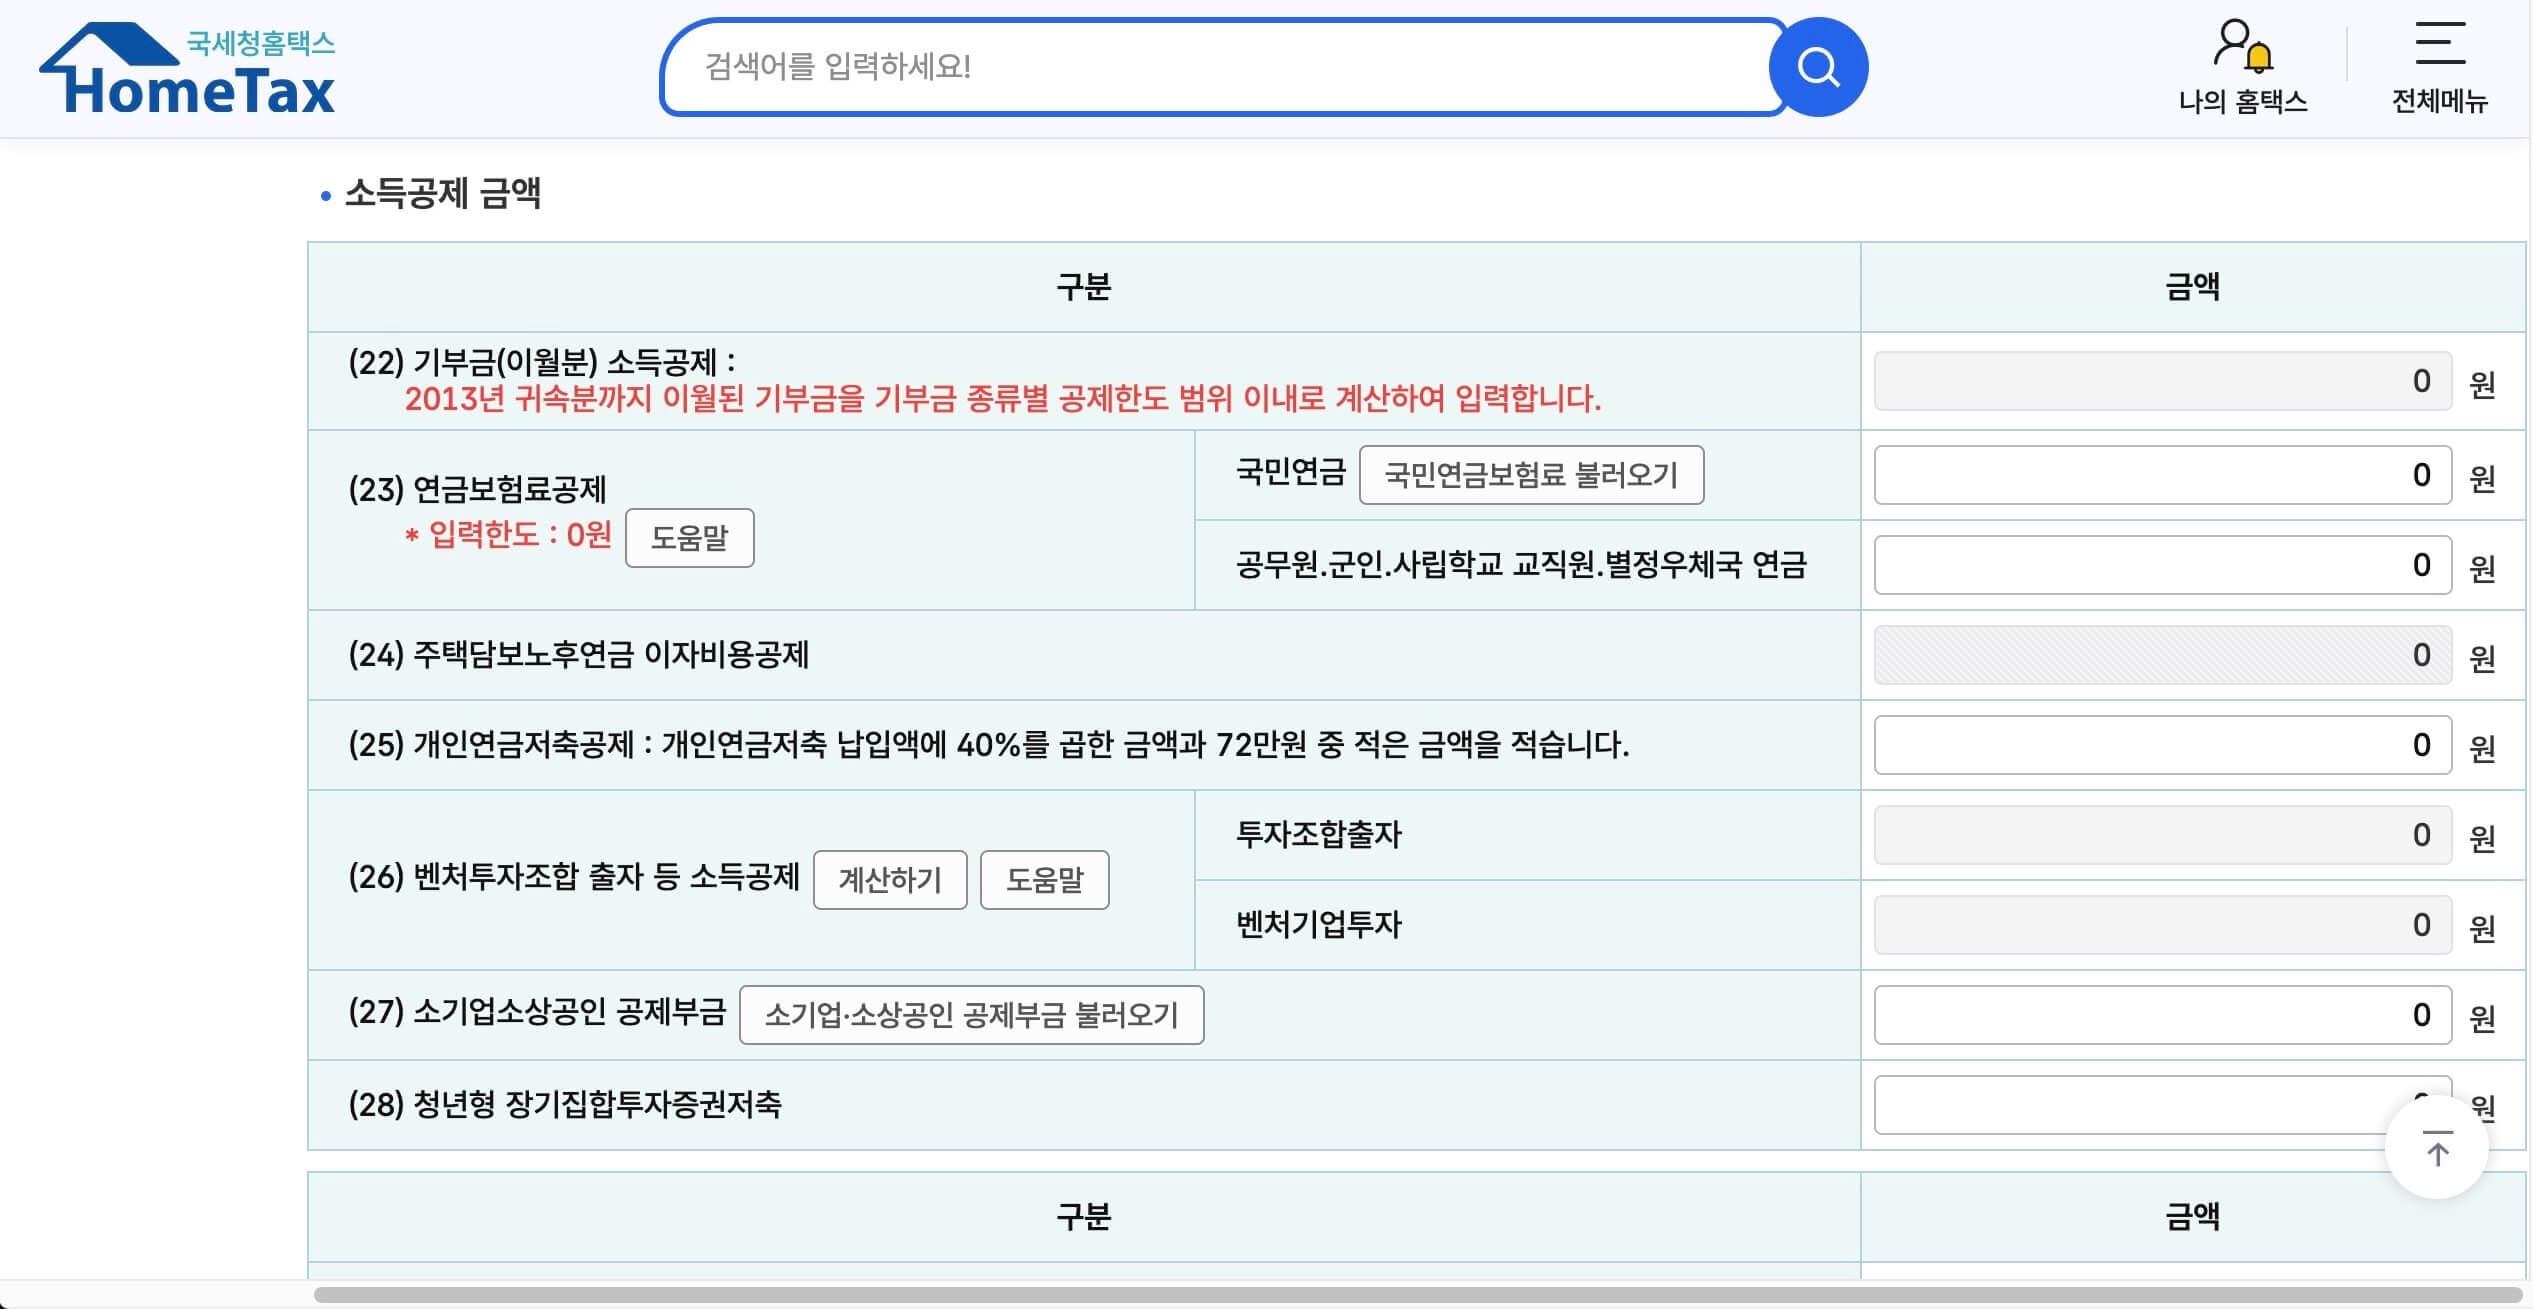The width and height of the screenshot is (2533, 1309).
Task: Click 국민연금보험료 불러오기 button
Action: click(x=1533, y=475)
